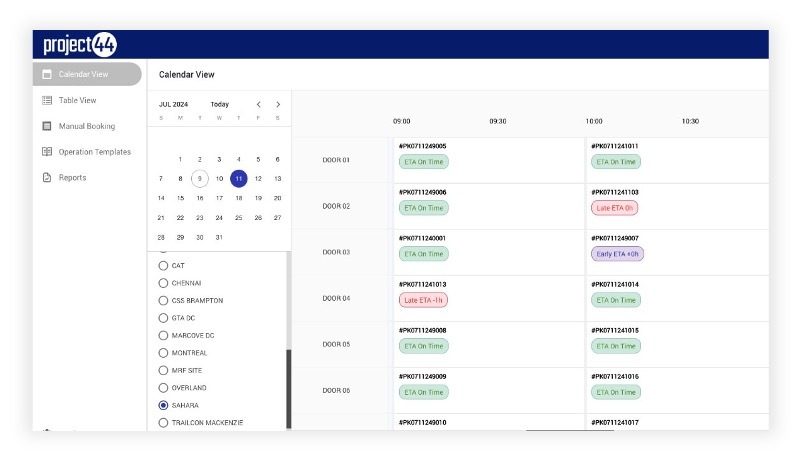Select the CHENNAI radio button
Screen dimensions: 801x460
coord(163,283)
